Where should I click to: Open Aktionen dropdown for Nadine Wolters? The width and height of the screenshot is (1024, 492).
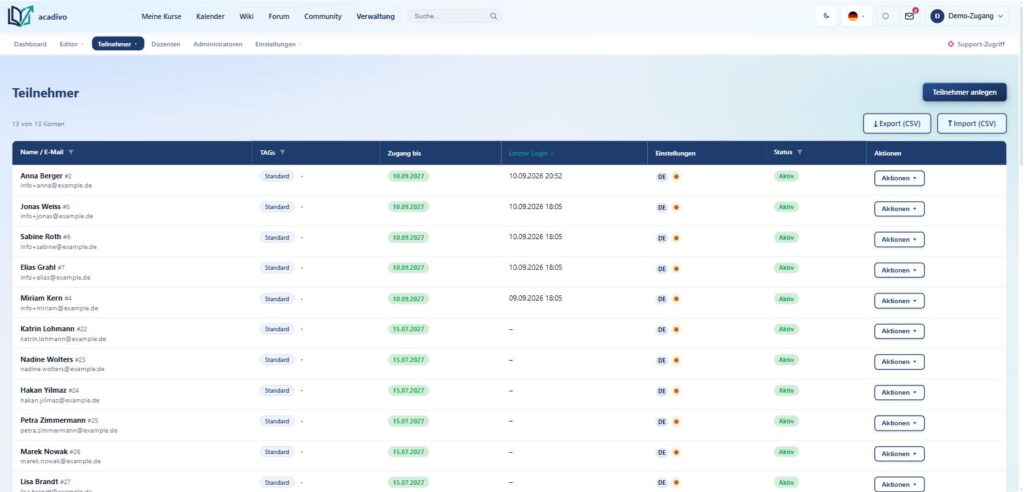click(899, 362)
